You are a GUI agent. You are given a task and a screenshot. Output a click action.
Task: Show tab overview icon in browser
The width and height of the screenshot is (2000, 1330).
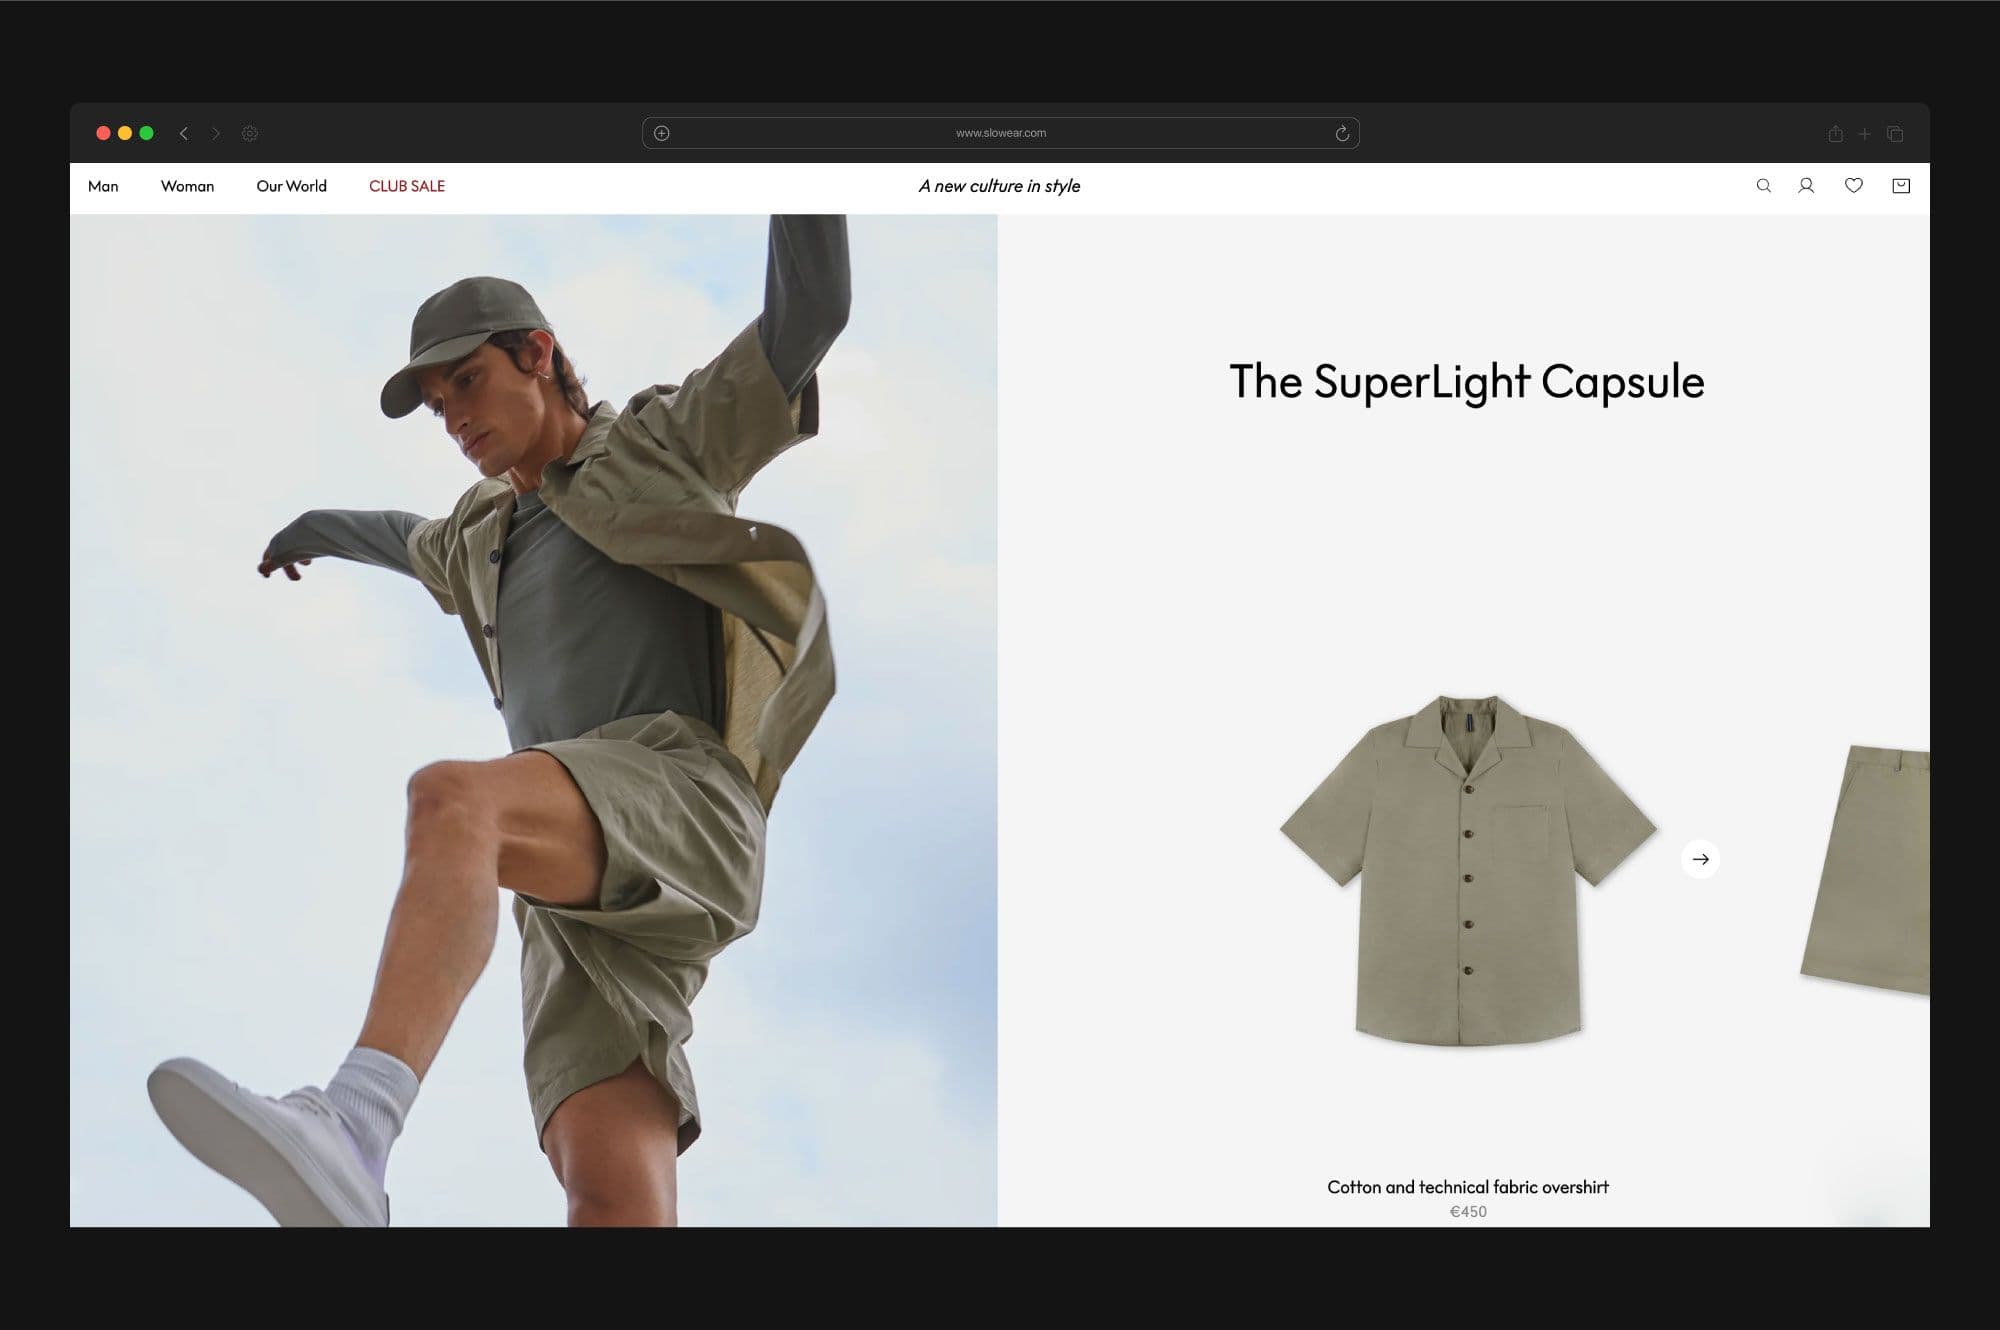pos(1895,134)
